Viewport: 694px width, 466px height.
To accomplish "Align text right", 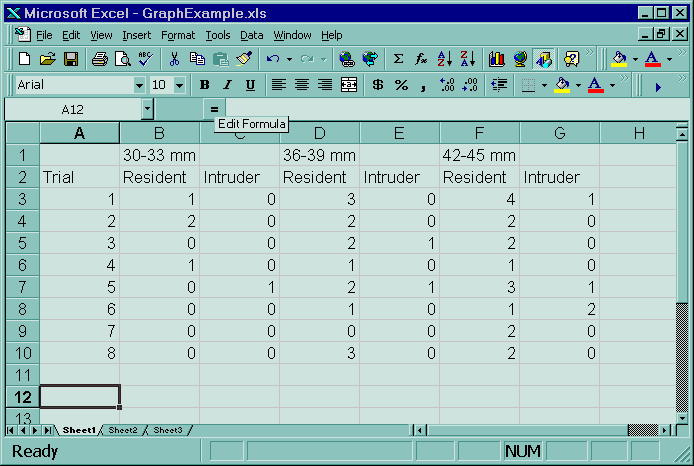I will 325,85.
